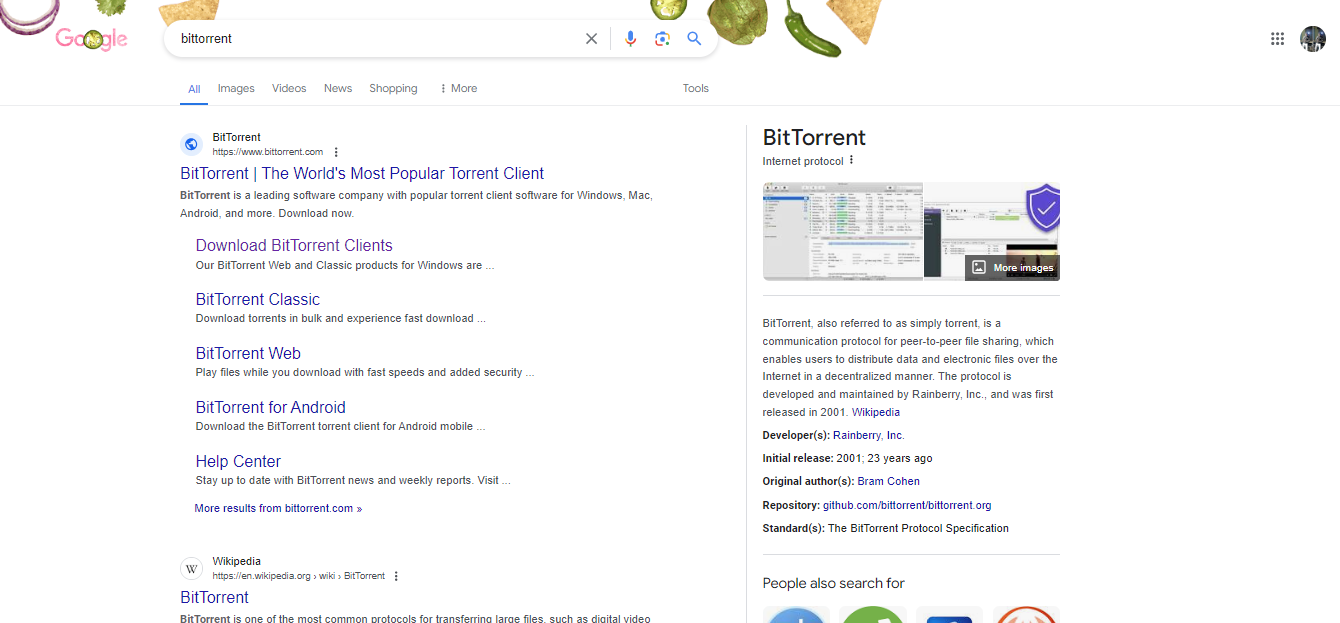Open the three-dot menu beside Wikipedia URL
This screenshot has height=623, width=1340.
tap(396, 576)
